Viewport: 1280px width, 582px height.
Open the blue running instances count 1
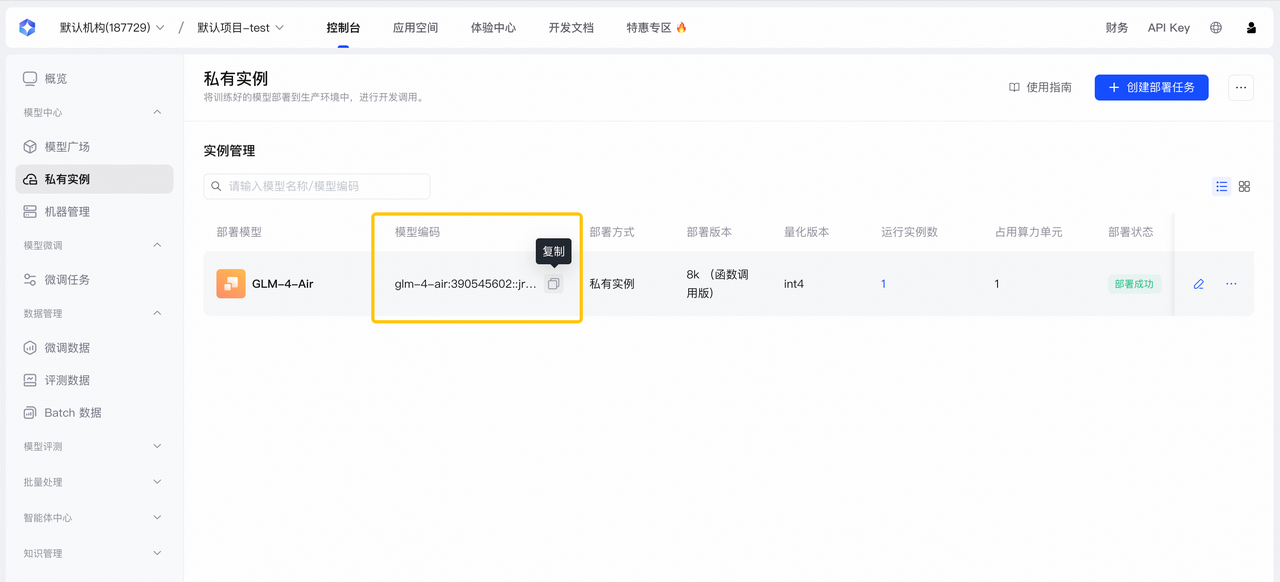[884, 284]
